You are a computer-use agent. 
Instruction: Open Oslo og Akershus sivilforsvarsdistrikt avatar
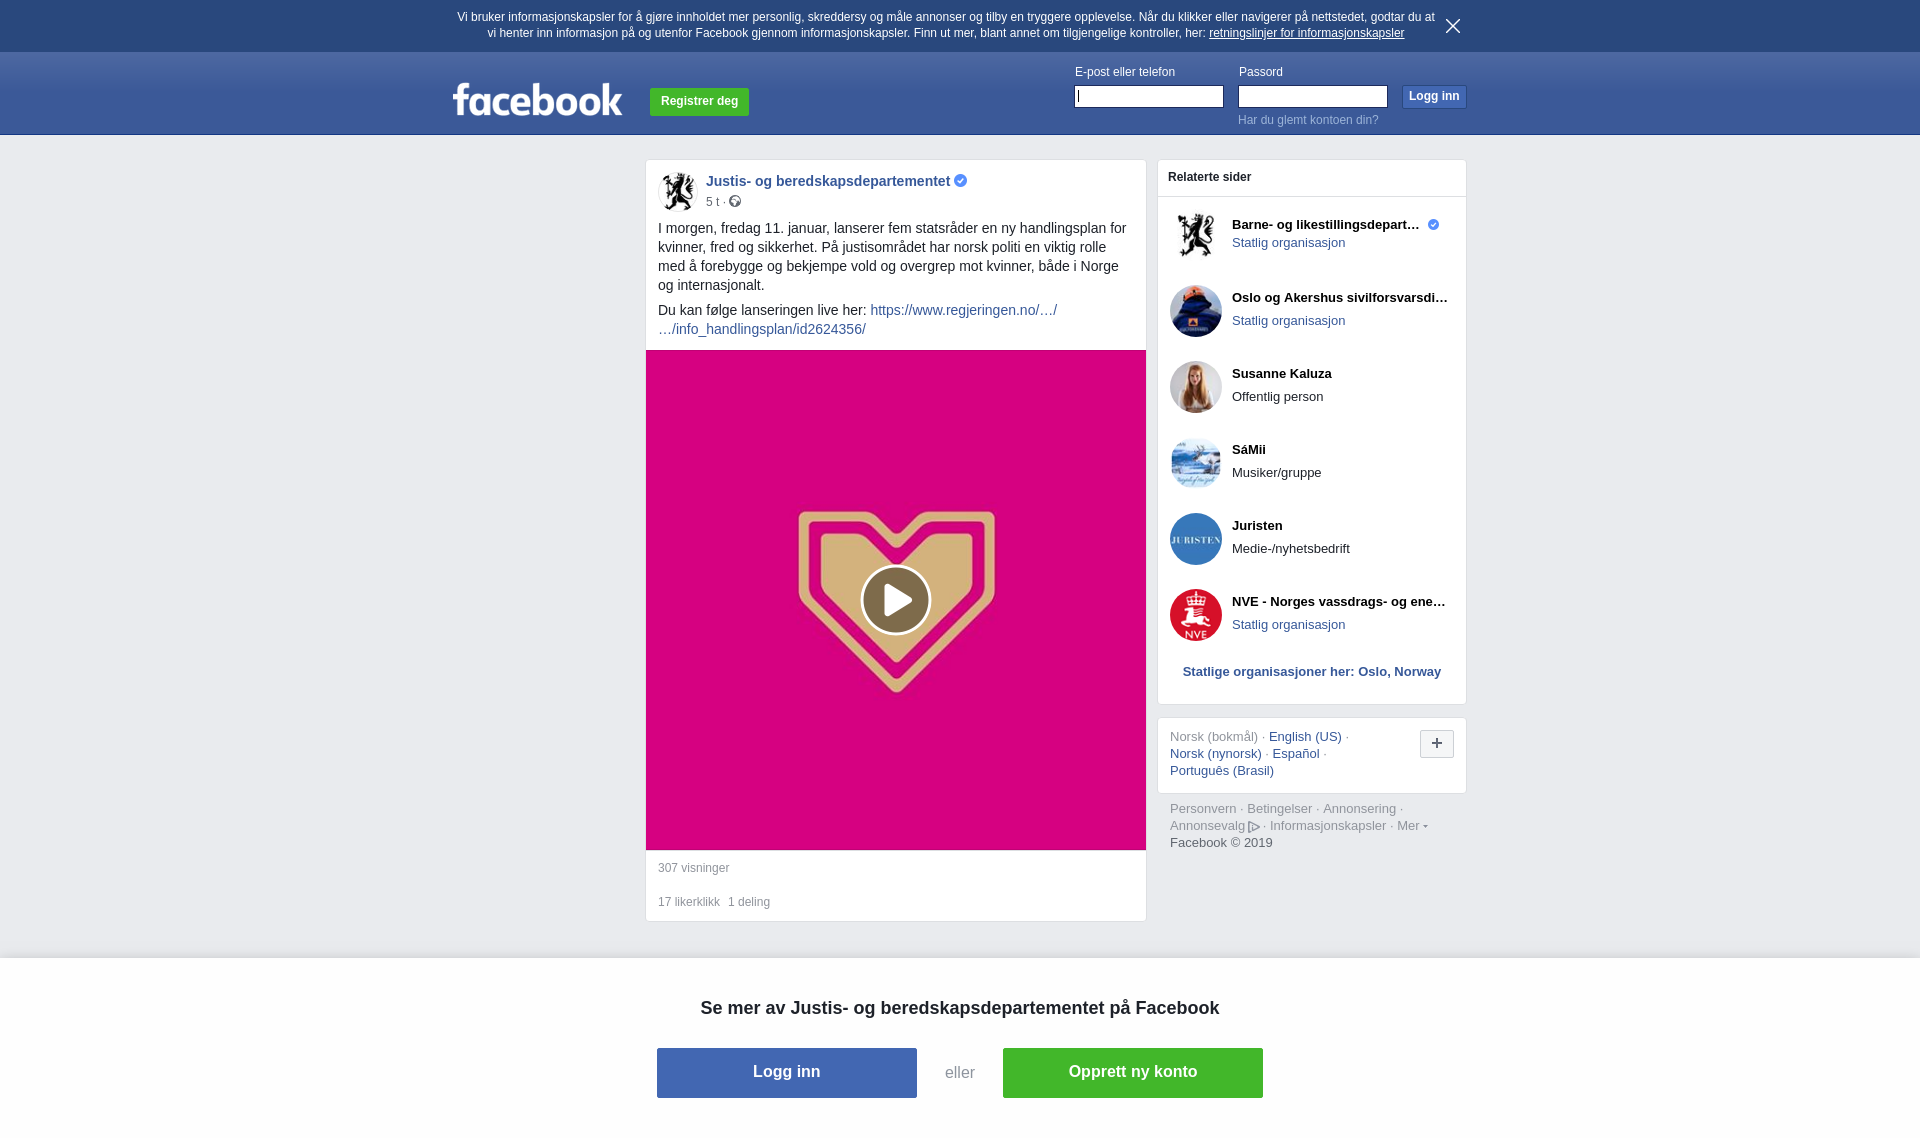tap(1196, 311)
